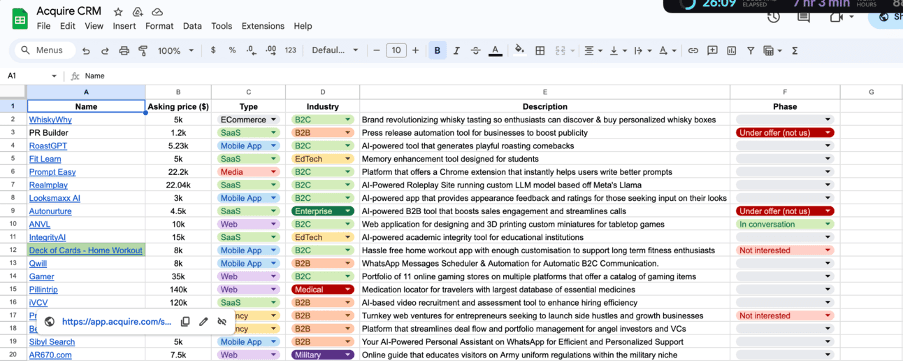Open the text color picker
This screenshot has height=362, width=904.
point(495,51)
